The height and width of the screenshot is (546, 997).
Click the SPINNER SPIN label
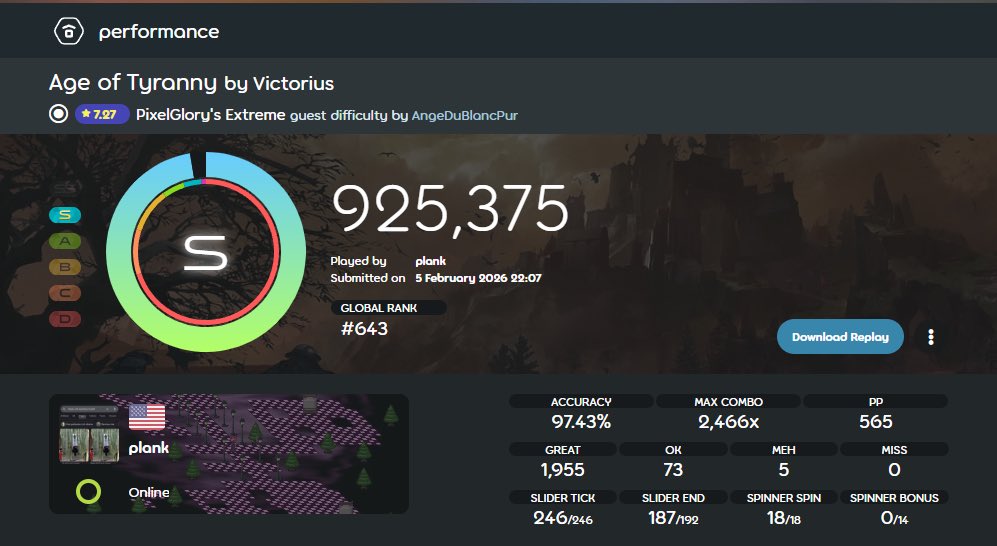tap(783, 498)
